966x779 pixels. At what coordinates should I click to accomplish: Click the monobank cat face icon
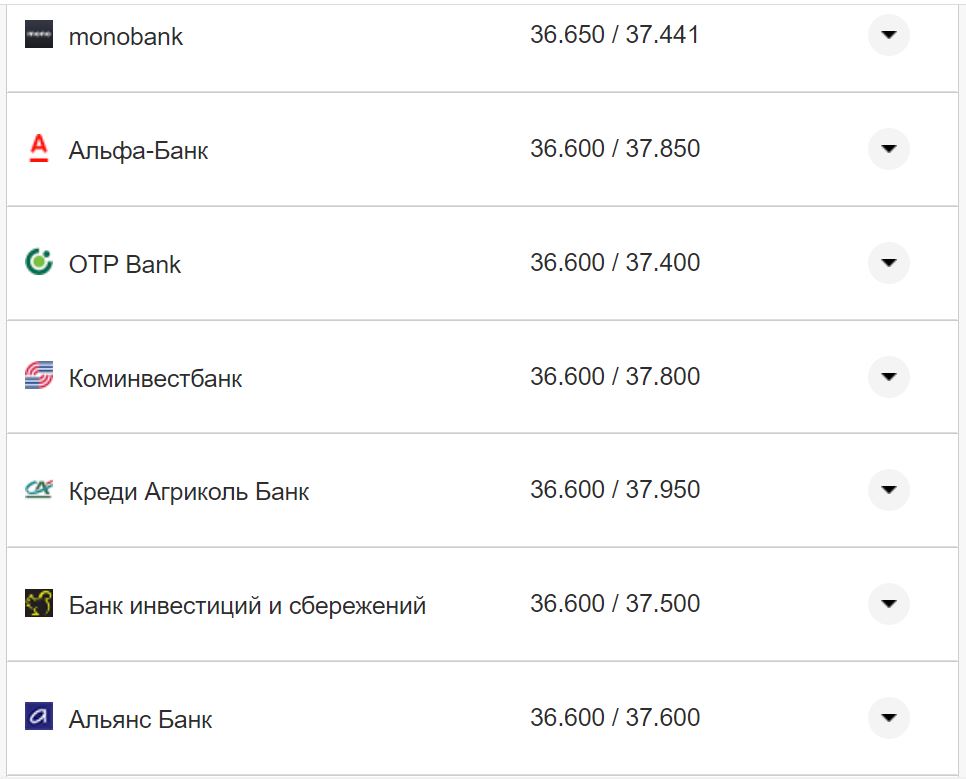point(38,35)
